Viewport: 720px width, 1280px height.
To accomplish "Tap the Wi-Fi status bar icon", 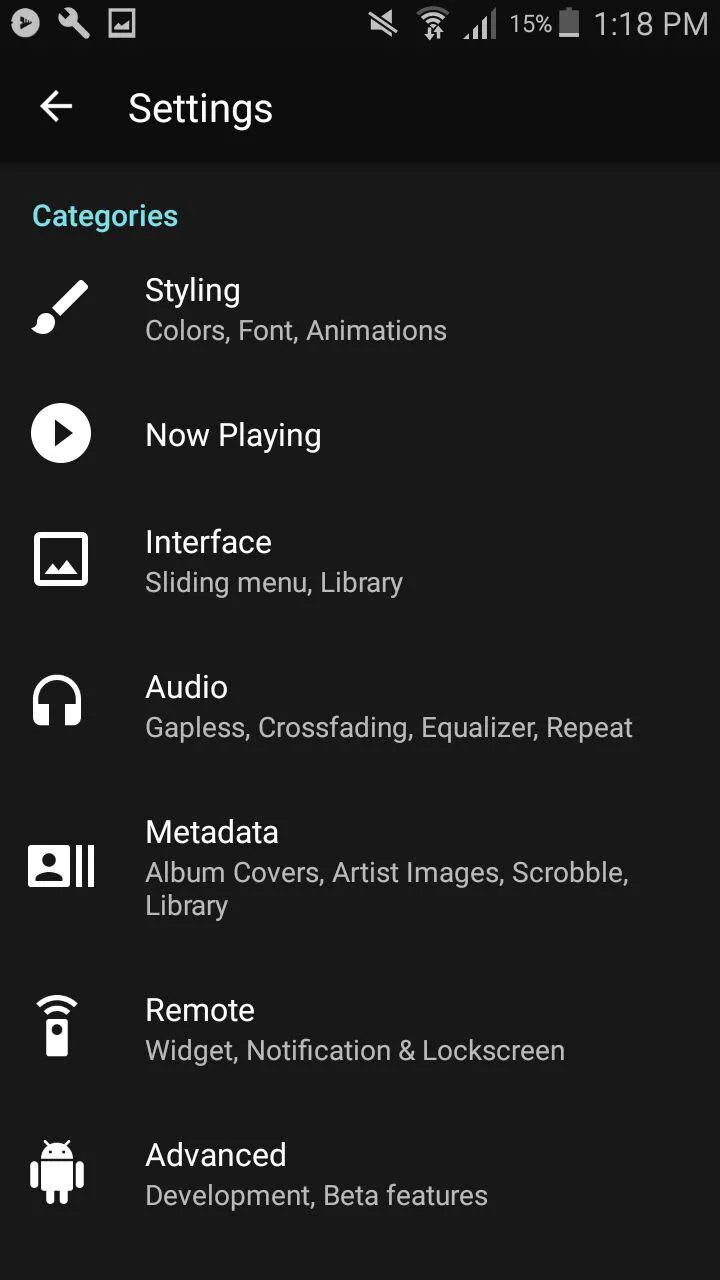I will tap(433, 22).
